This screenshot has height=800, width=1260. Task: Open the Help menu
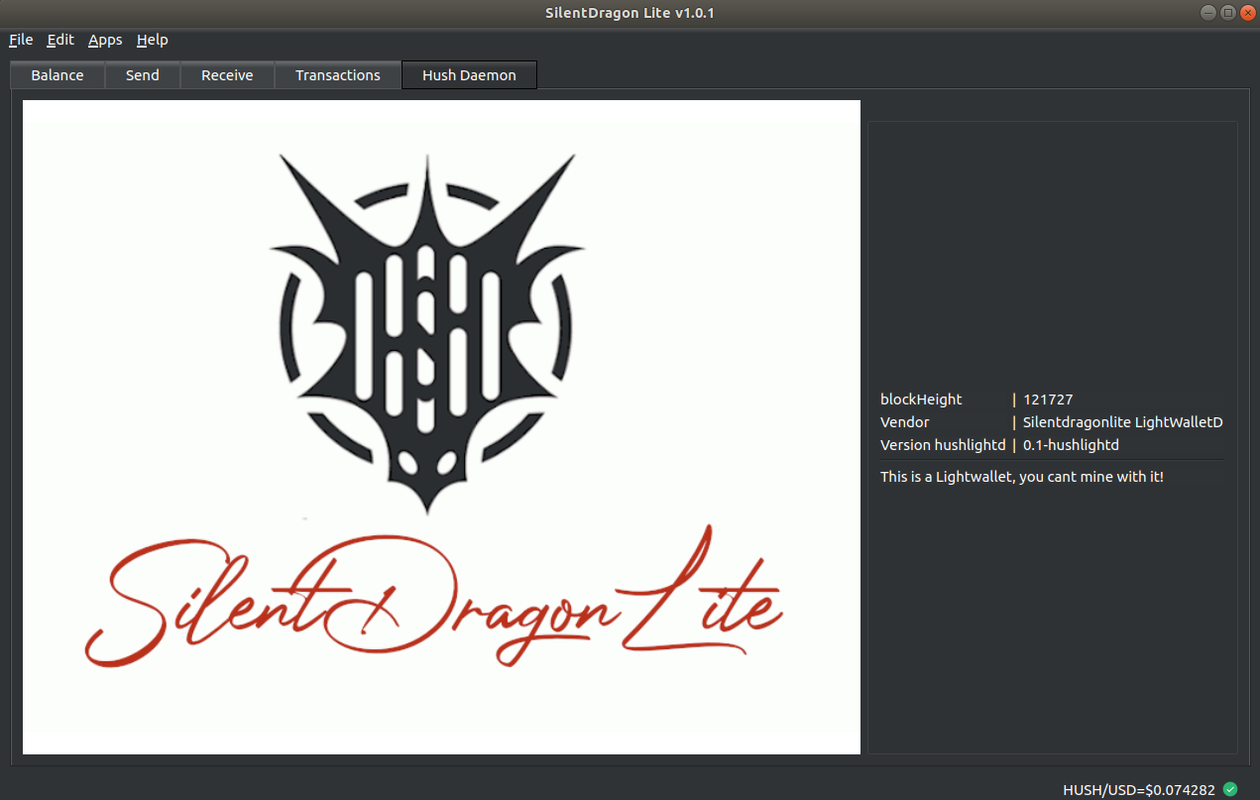[152, 40]
